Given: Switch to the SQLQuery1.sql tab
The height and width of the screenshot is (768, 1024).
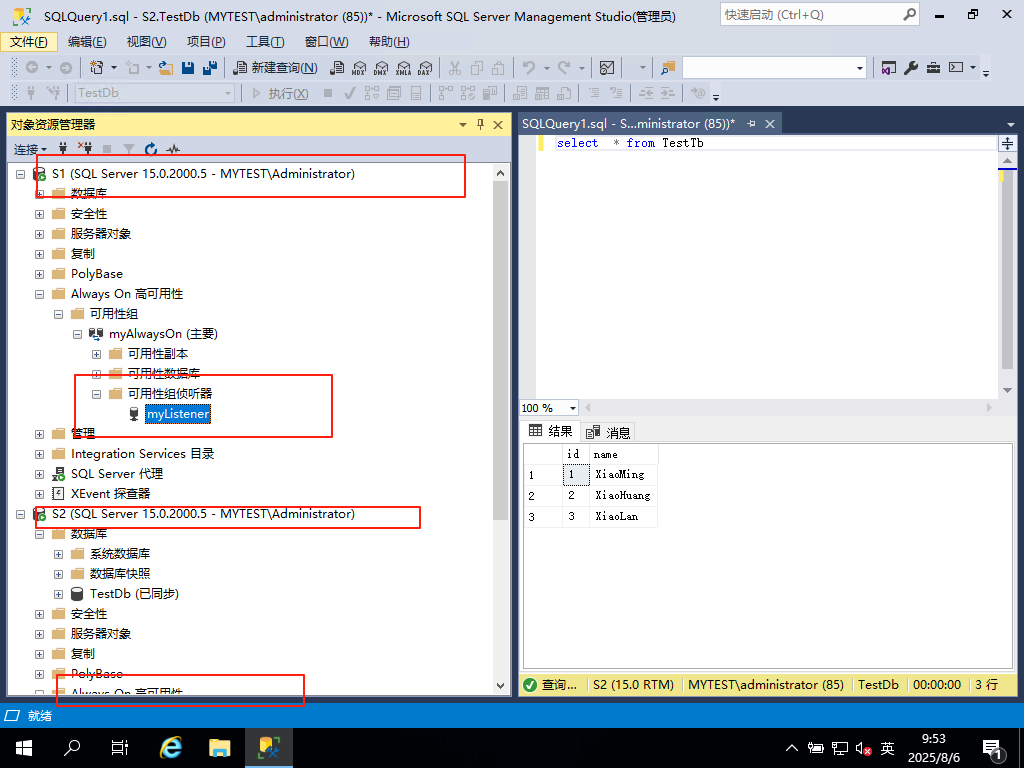Looking at the screenshot, I should 628,123.
